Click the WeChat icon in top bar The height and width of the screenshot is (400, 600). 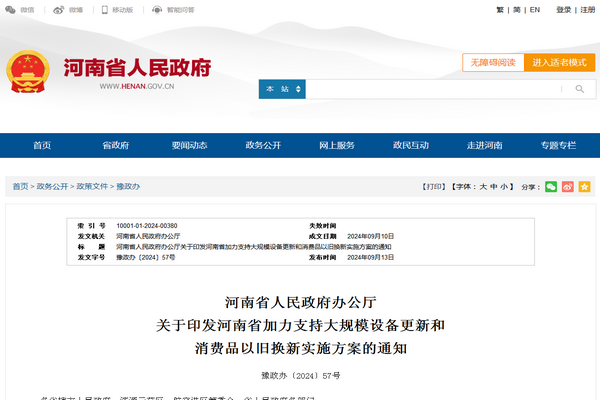coord(11,9)
